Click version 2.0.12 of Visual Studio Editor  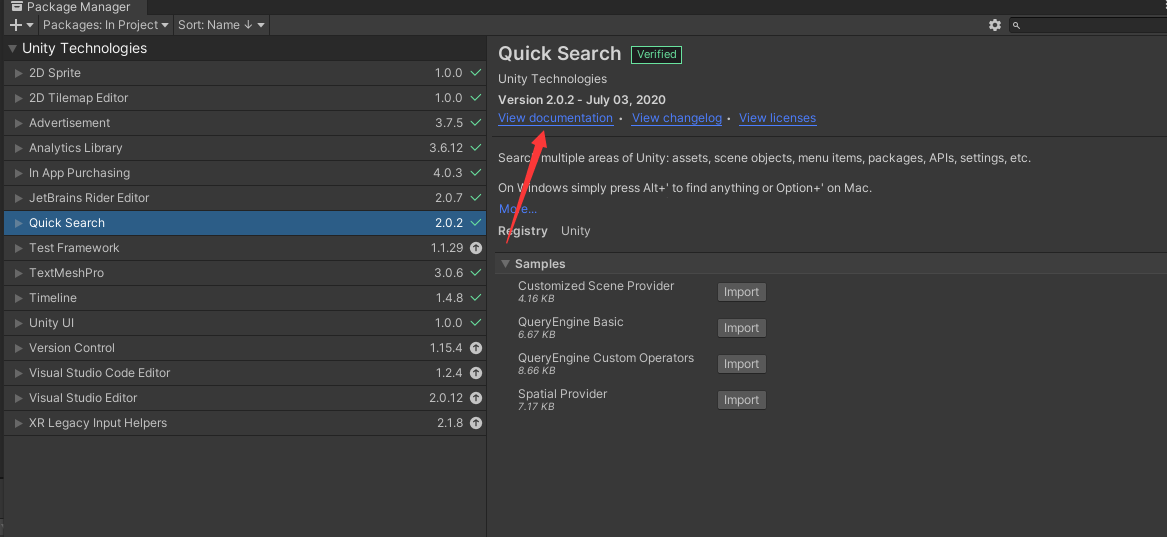tap(446, 398)
